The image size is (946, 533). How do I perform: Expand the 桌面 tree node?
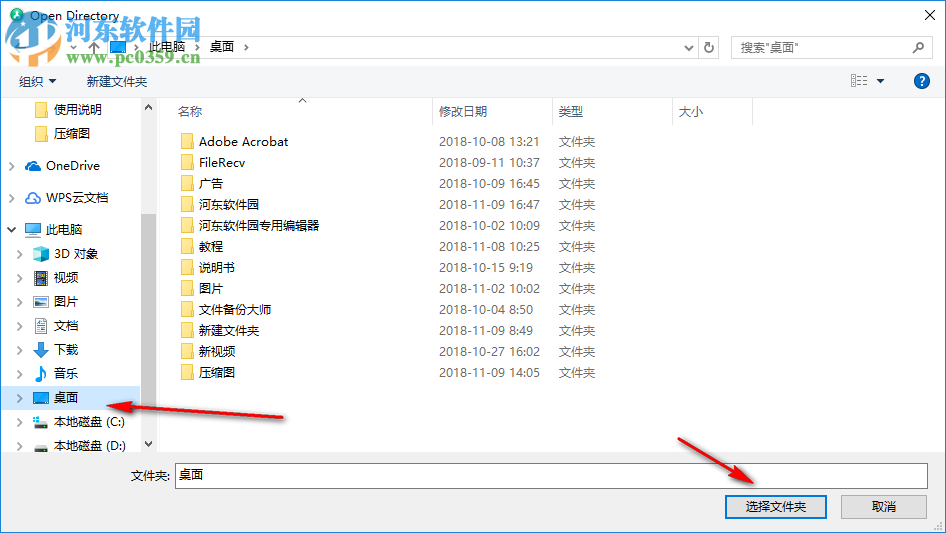coord(19,398)
